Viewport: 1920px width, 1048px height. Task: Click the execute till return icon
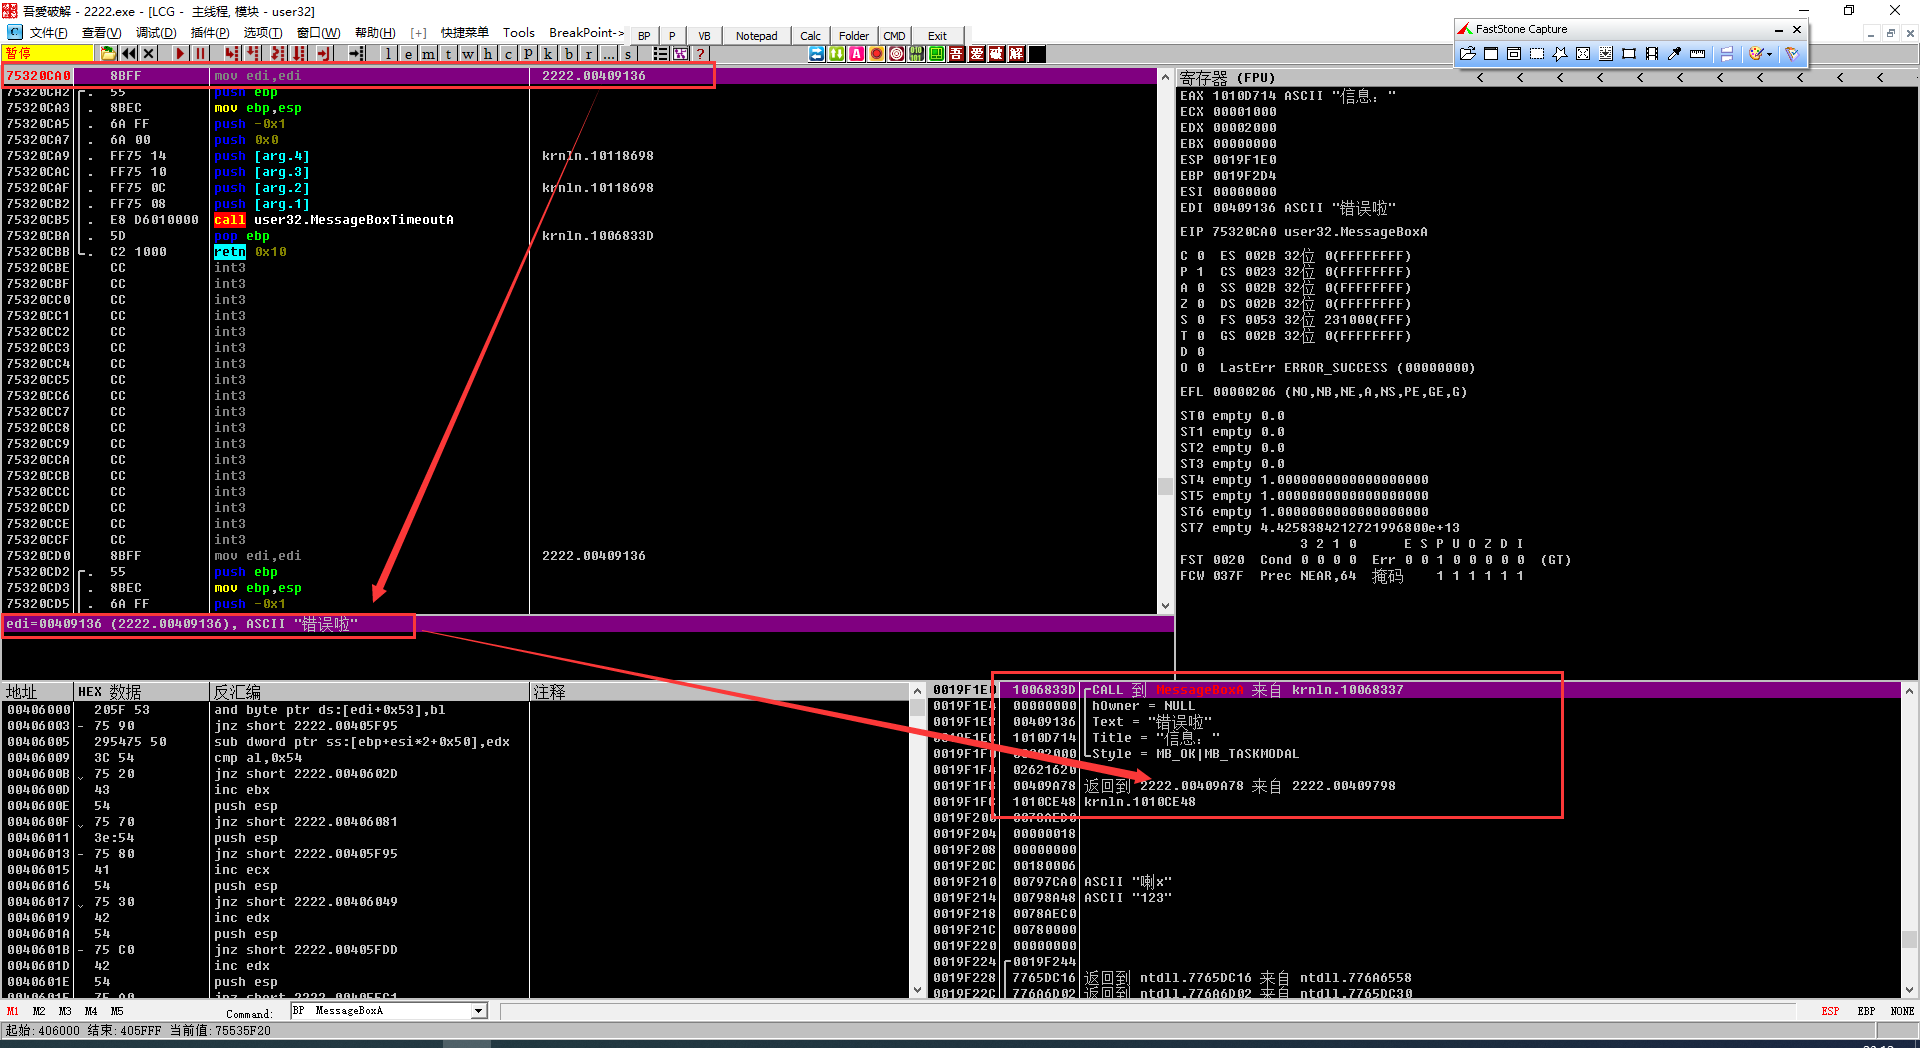point(323,53)
